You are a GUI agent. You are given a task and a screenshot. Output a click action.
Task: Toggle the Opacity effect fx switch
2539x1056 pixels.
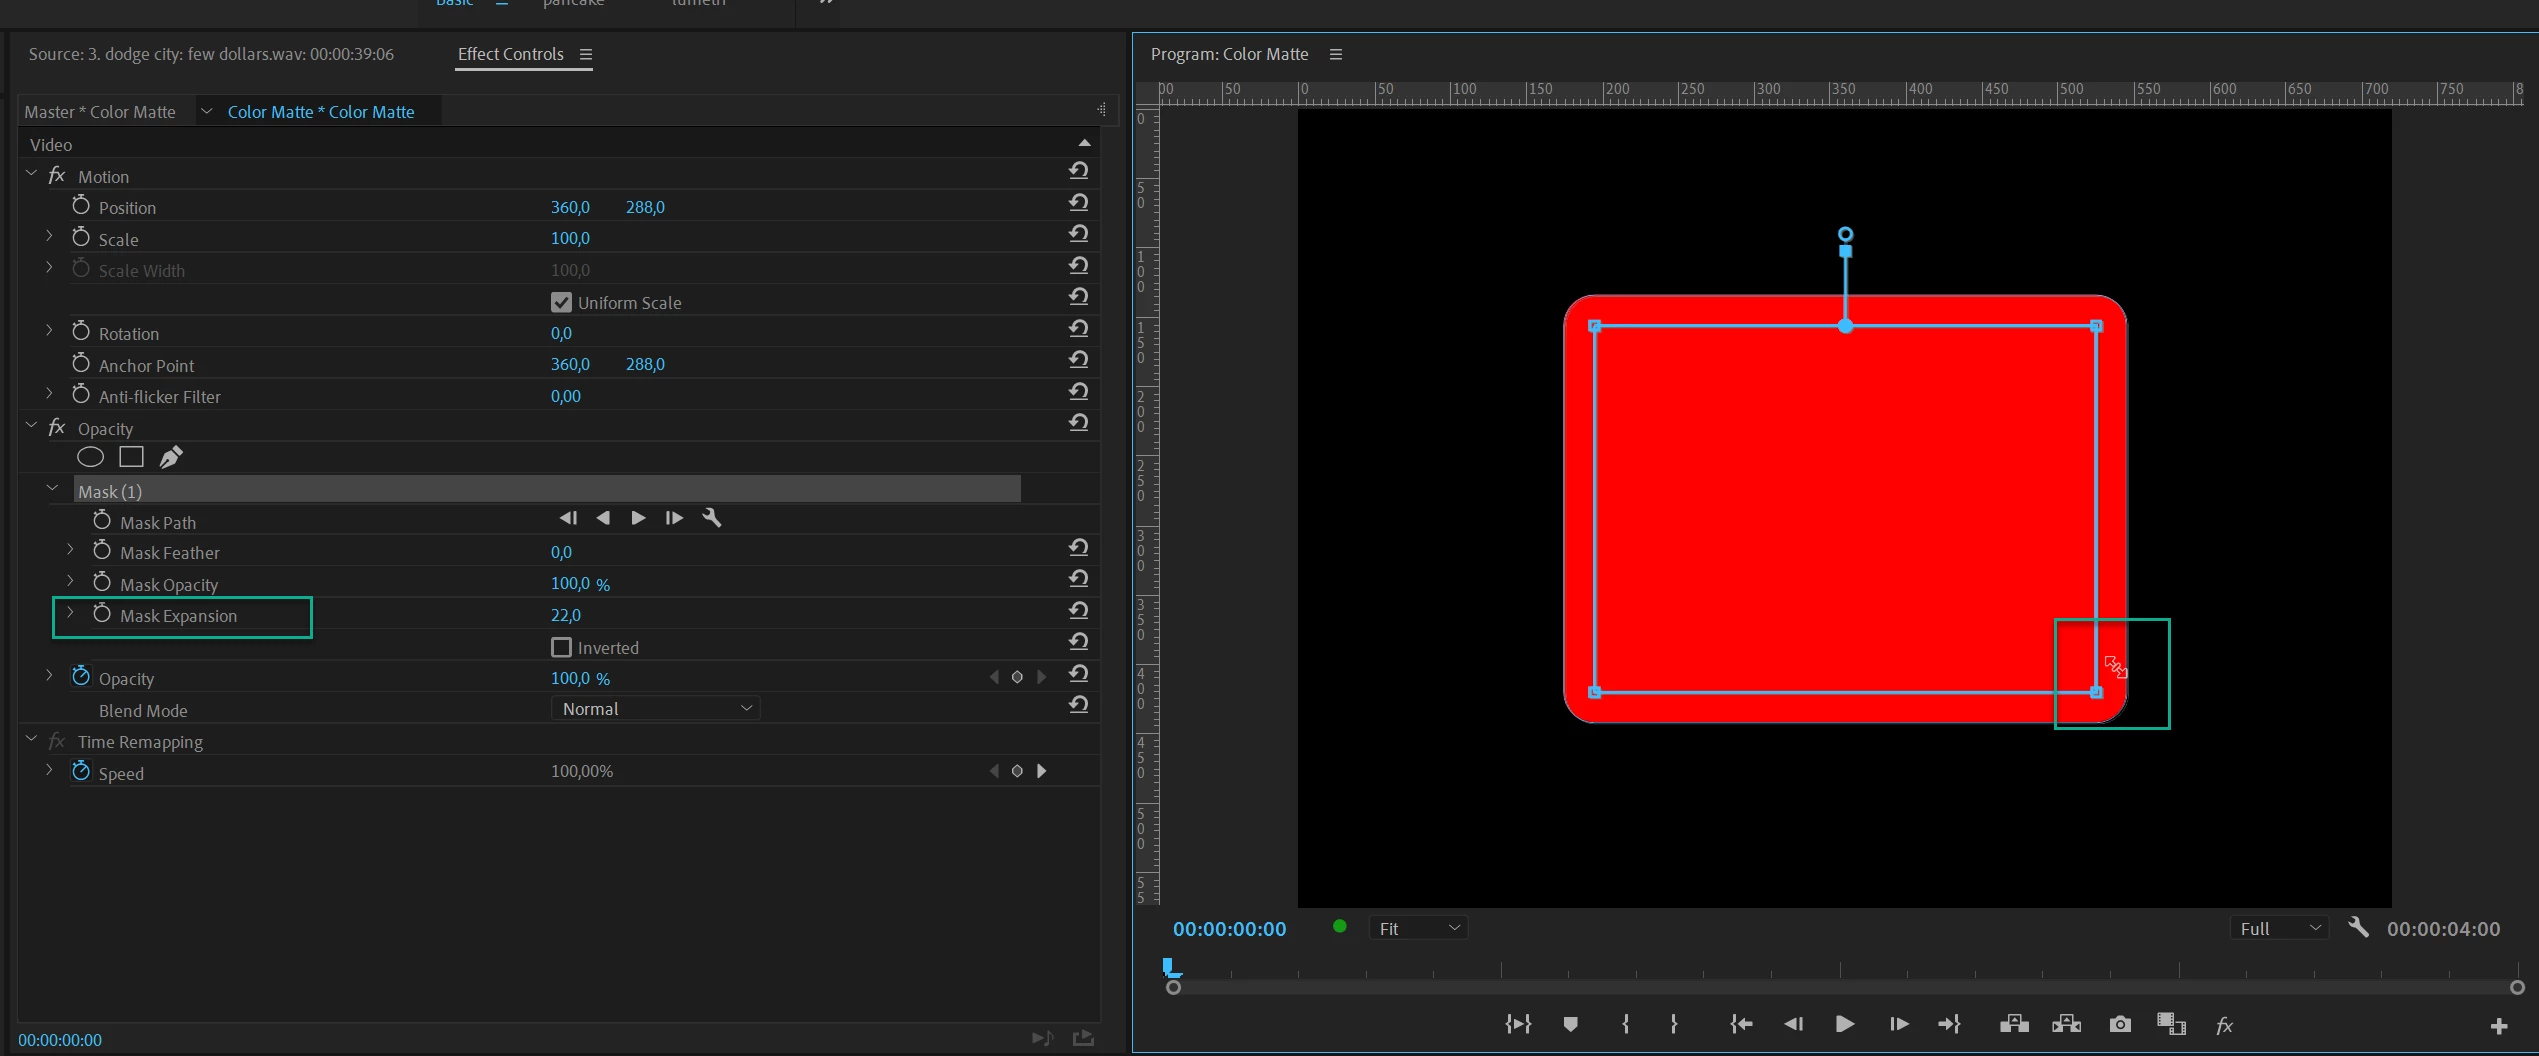pyautogui.click(x=57, y=427)
